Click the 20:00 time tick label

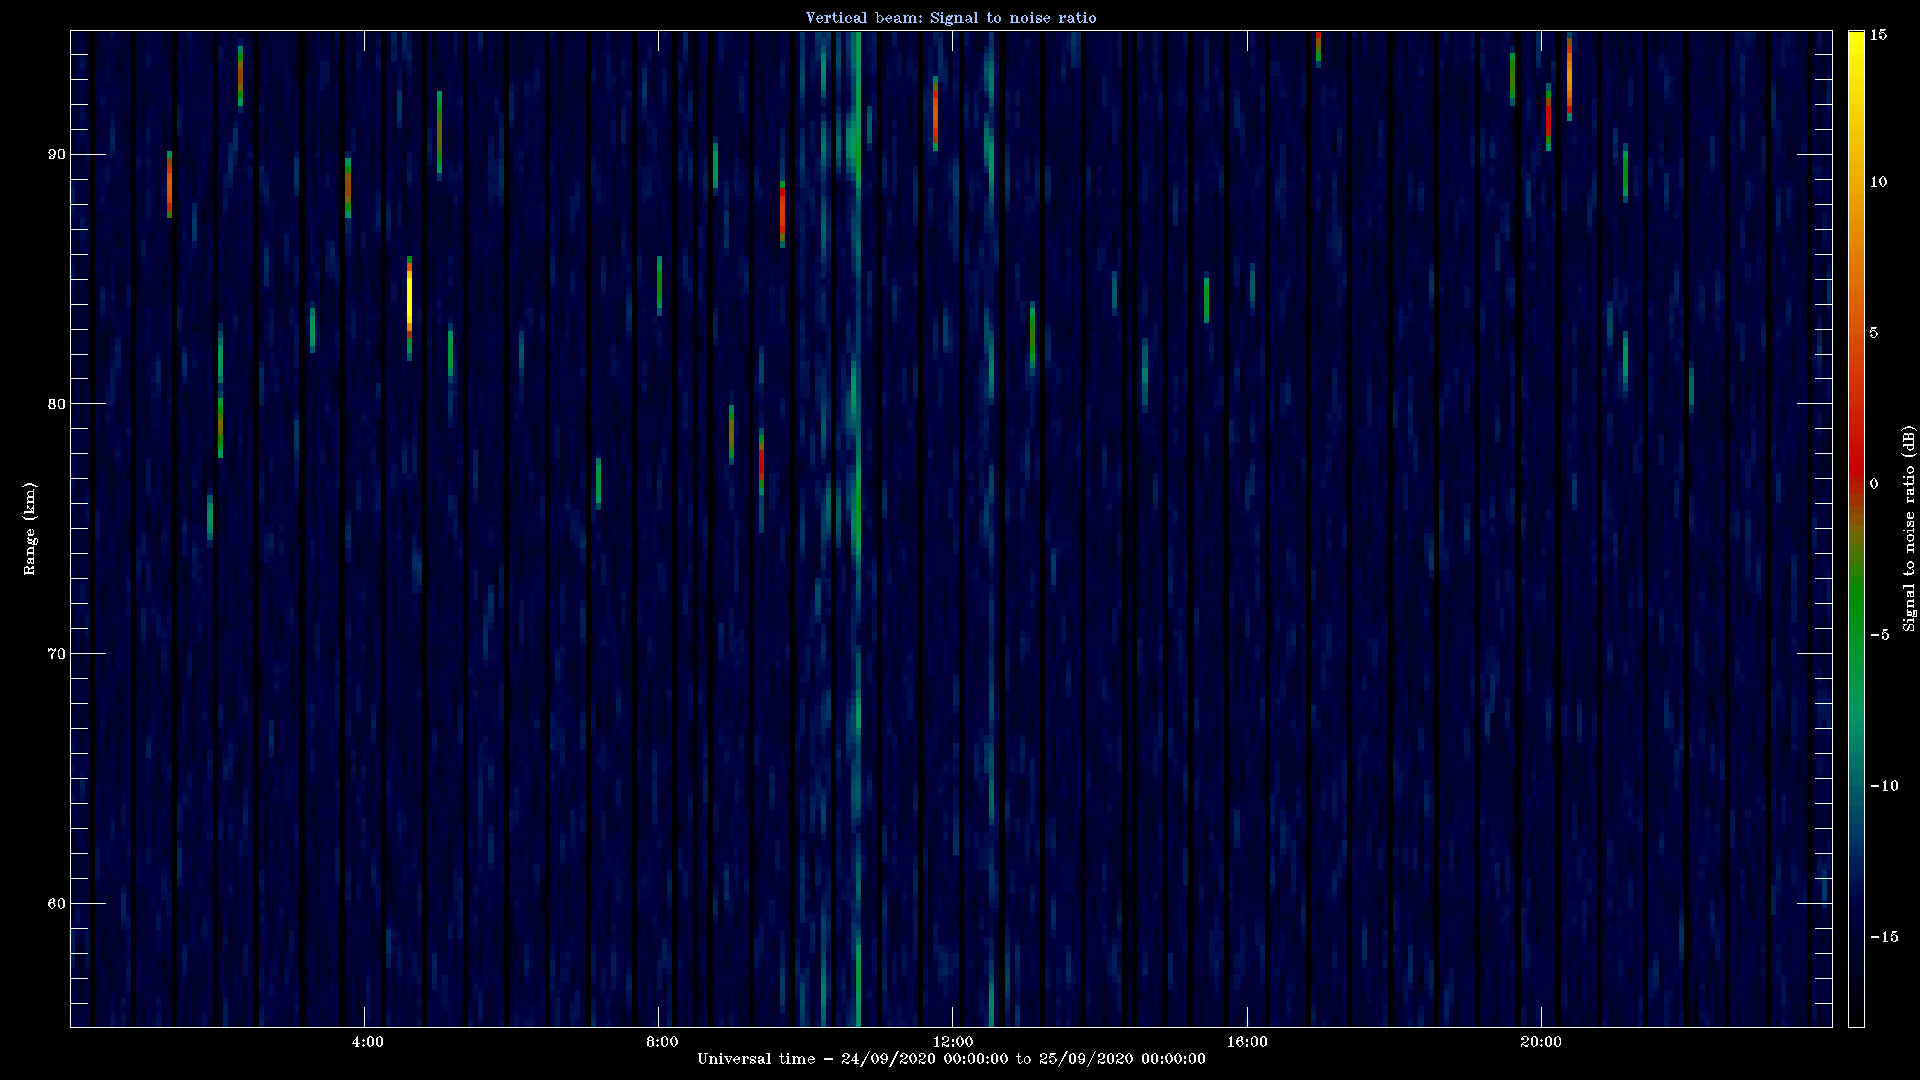[x=1541, y=1042]
